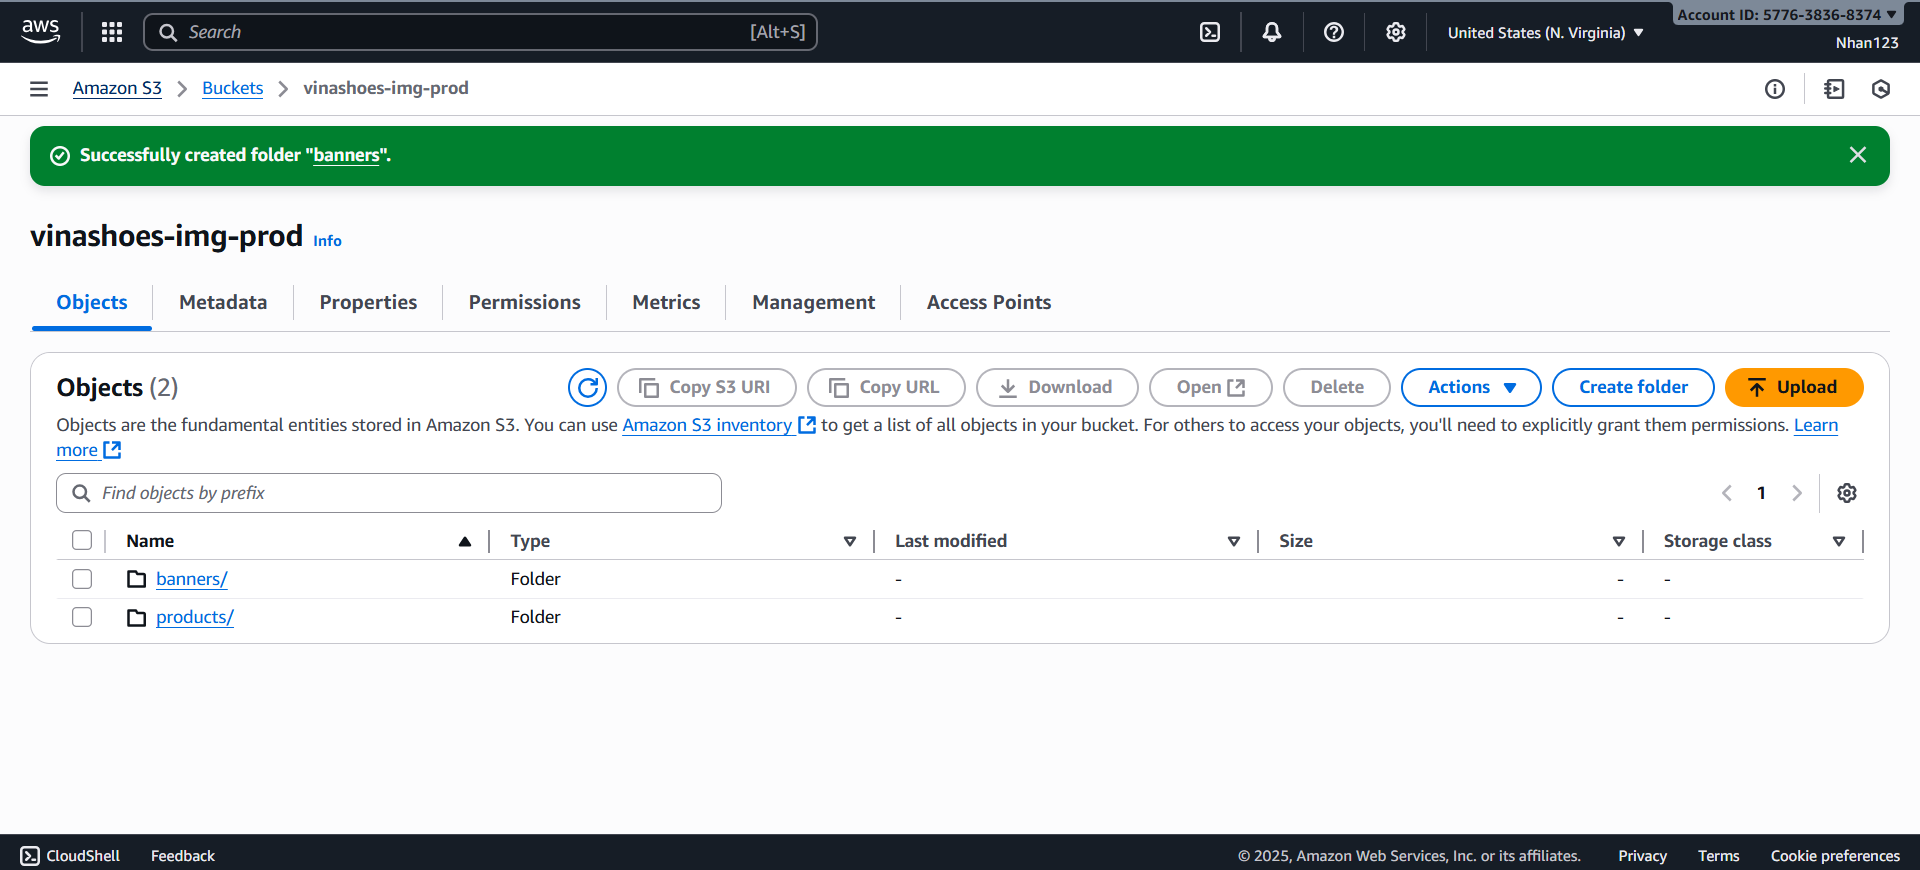Open the help question mark menu
1920x870 pixels.
(1334, 32)
